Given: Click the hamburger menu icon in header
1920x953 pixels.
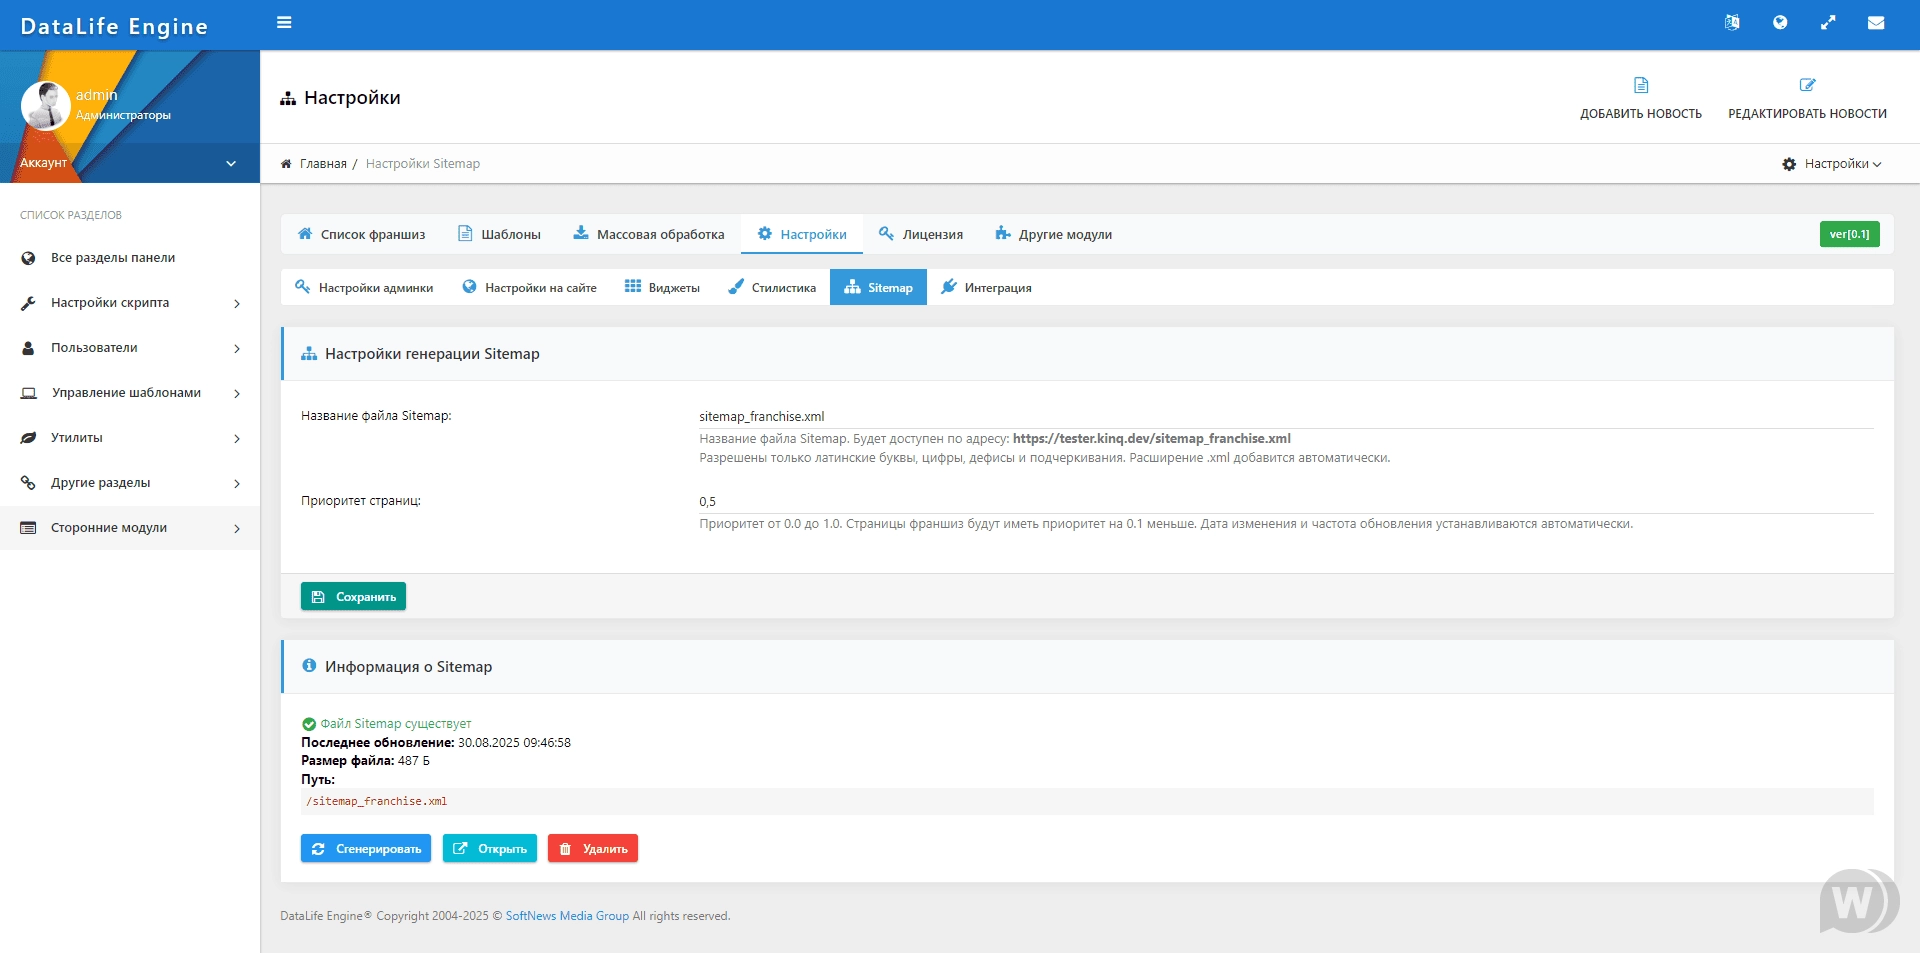Looking at the screenshot, I should 284,22.
